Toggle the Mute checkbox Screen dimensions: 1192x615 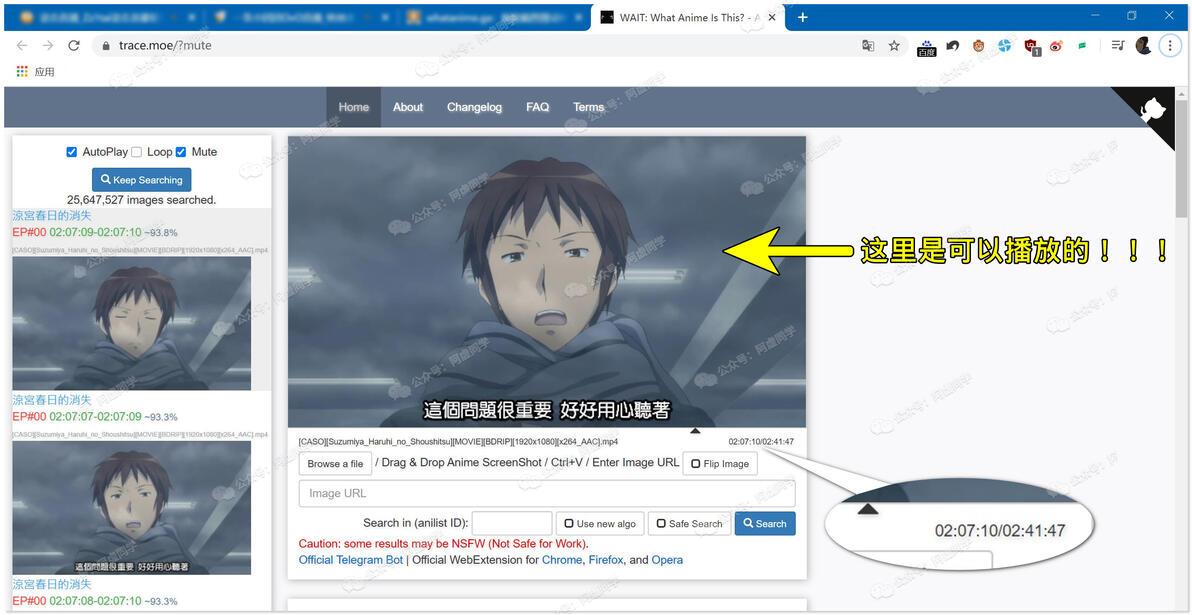pos(181,152)
